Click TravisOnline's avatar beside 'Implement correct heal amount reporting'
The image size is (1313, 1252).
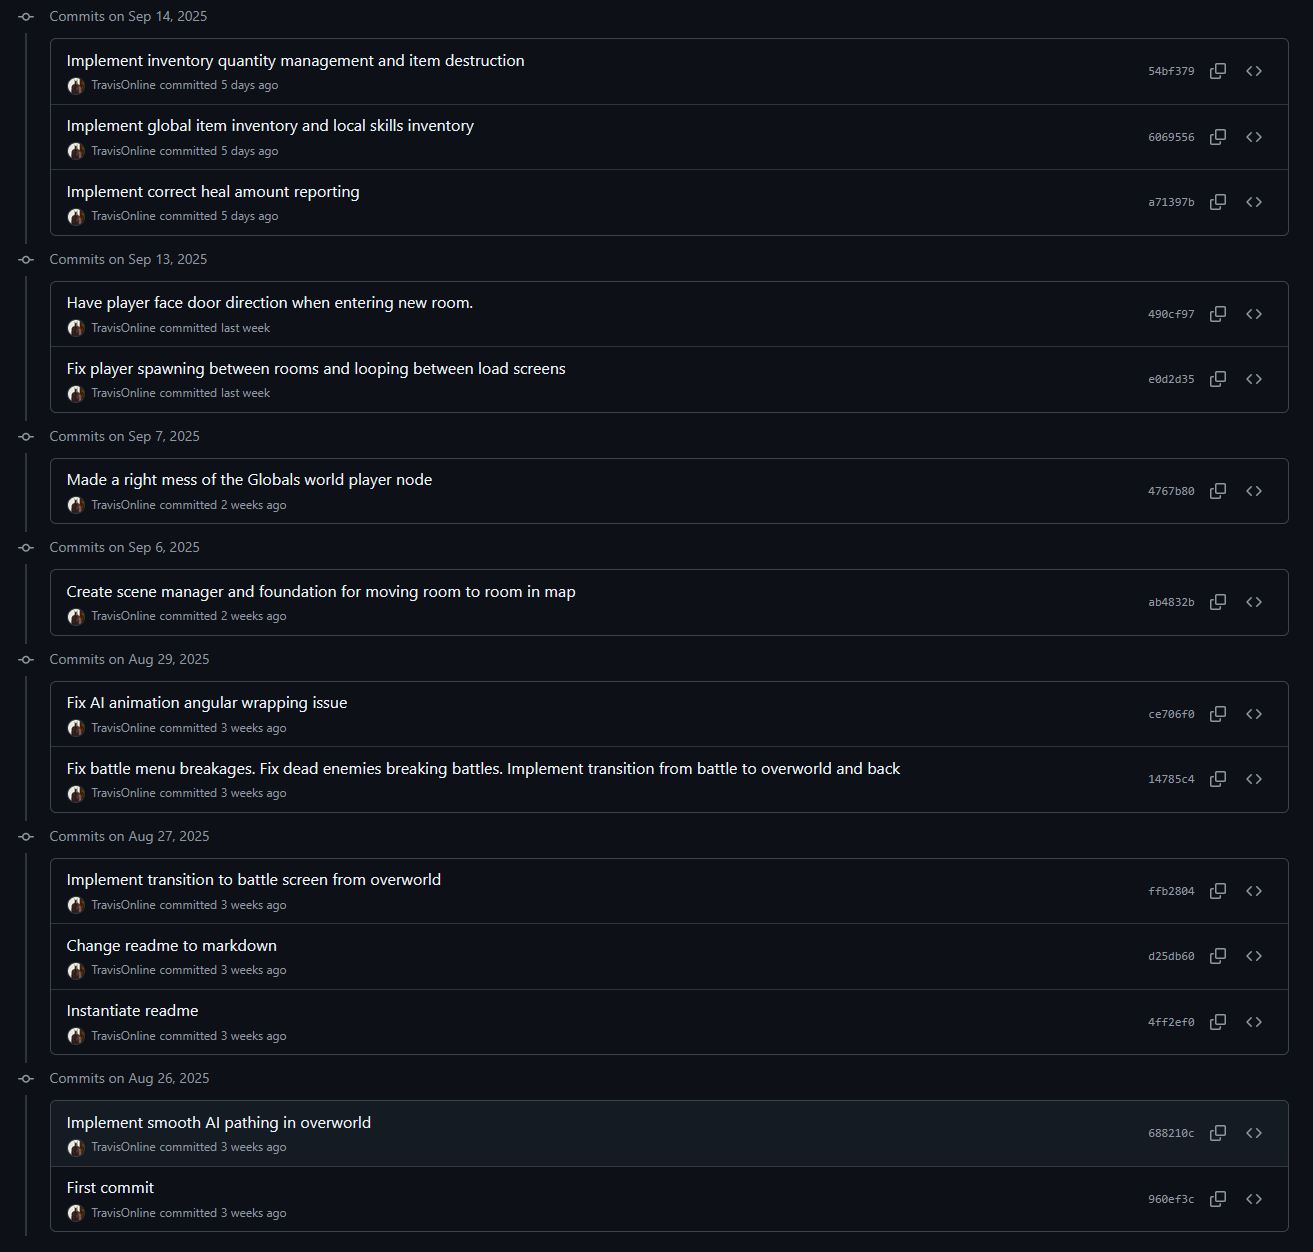76,216
